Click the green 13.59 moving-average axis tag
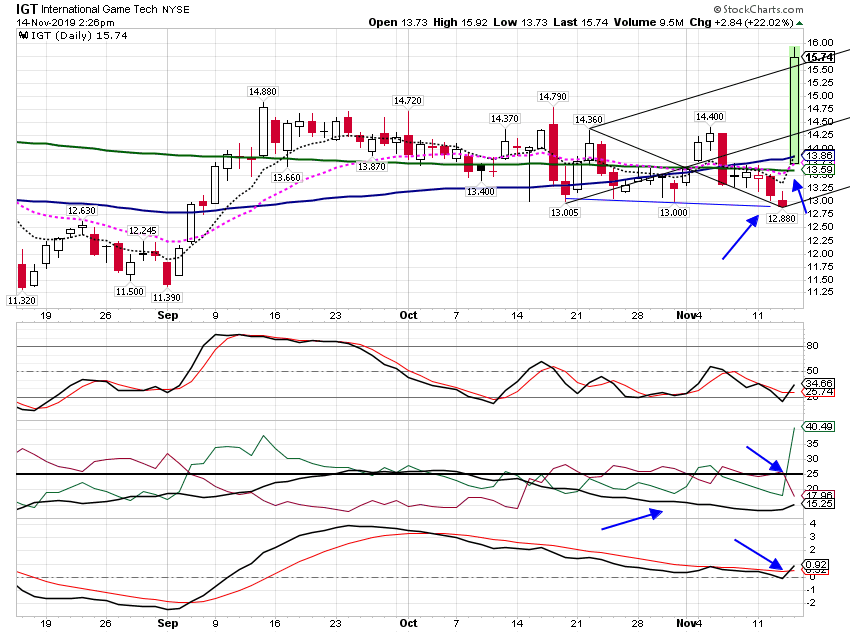 (819, 170)
